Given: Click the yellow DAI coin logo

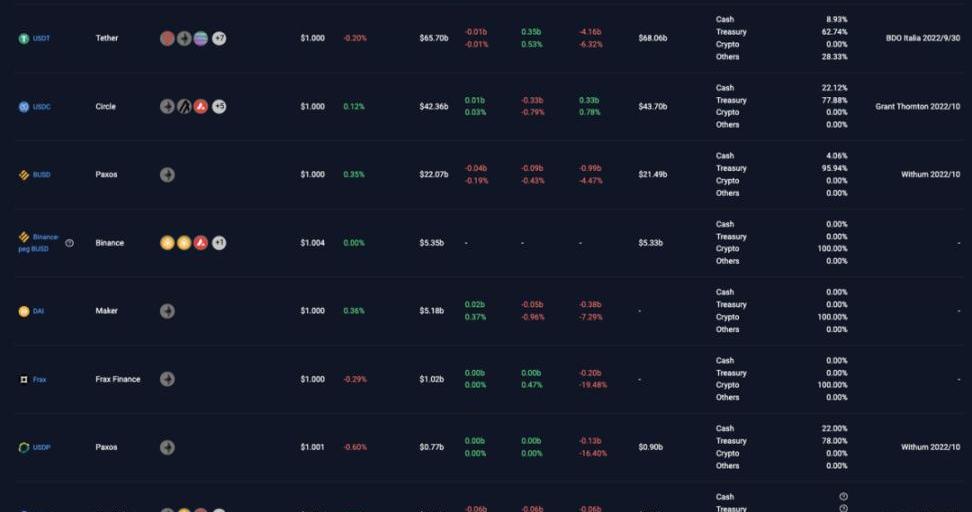Looking at the screenshot, I should coord(24,311).
